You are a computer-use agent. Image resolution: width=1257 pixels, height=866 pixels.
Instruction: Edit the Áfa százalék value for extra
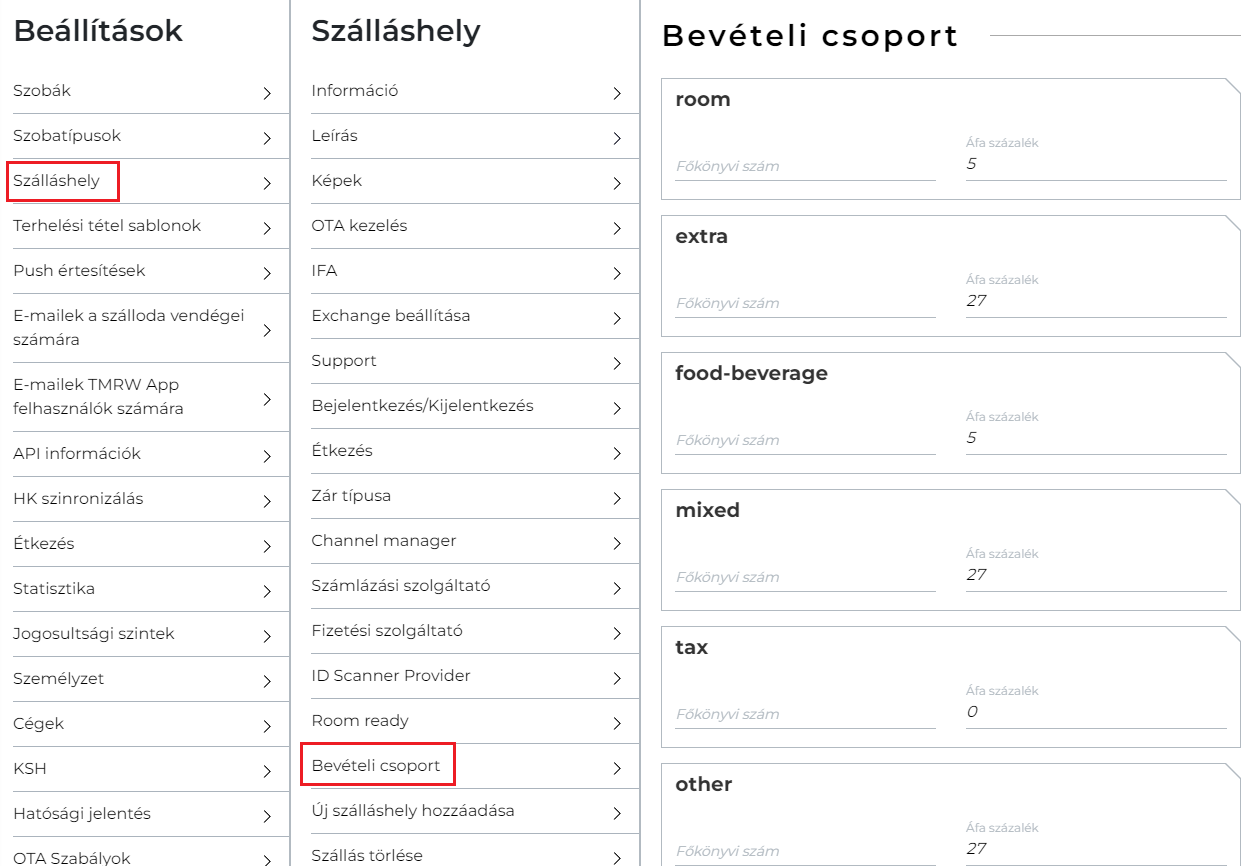pyautogui.click(x=1095, y=300)
